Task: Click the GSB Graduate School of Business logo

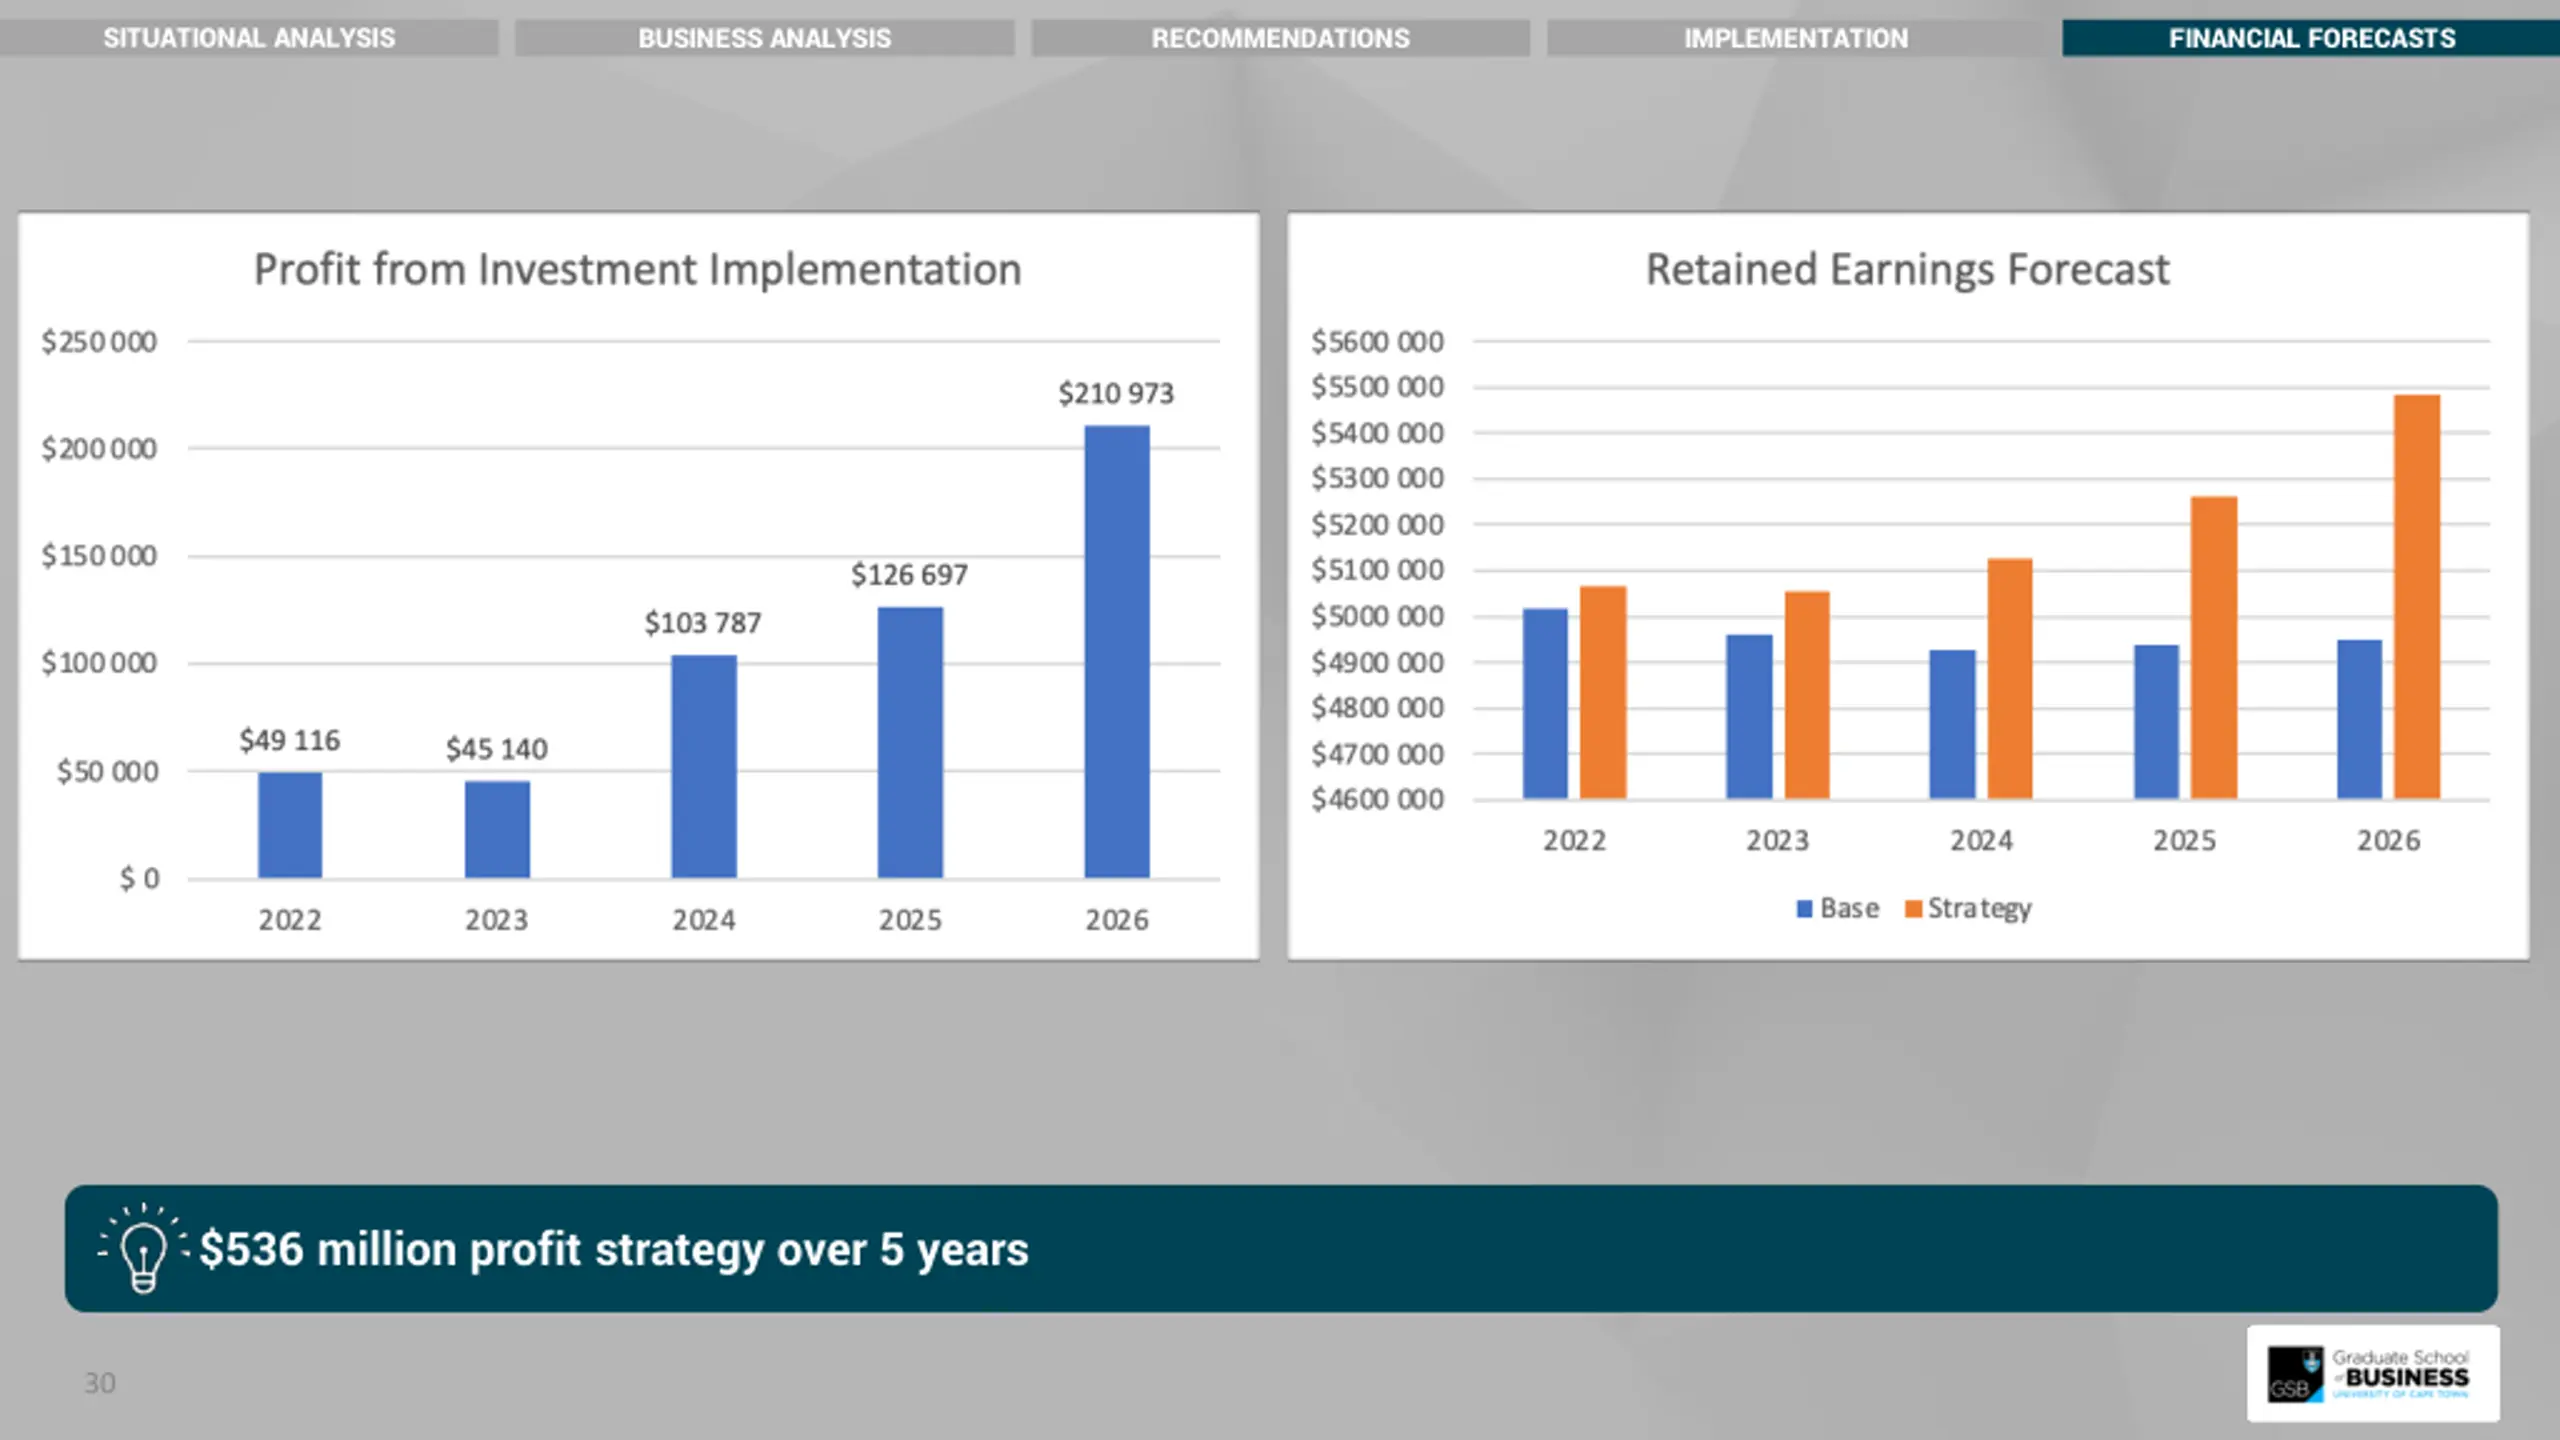Action: click(x=2372, y=1373)
